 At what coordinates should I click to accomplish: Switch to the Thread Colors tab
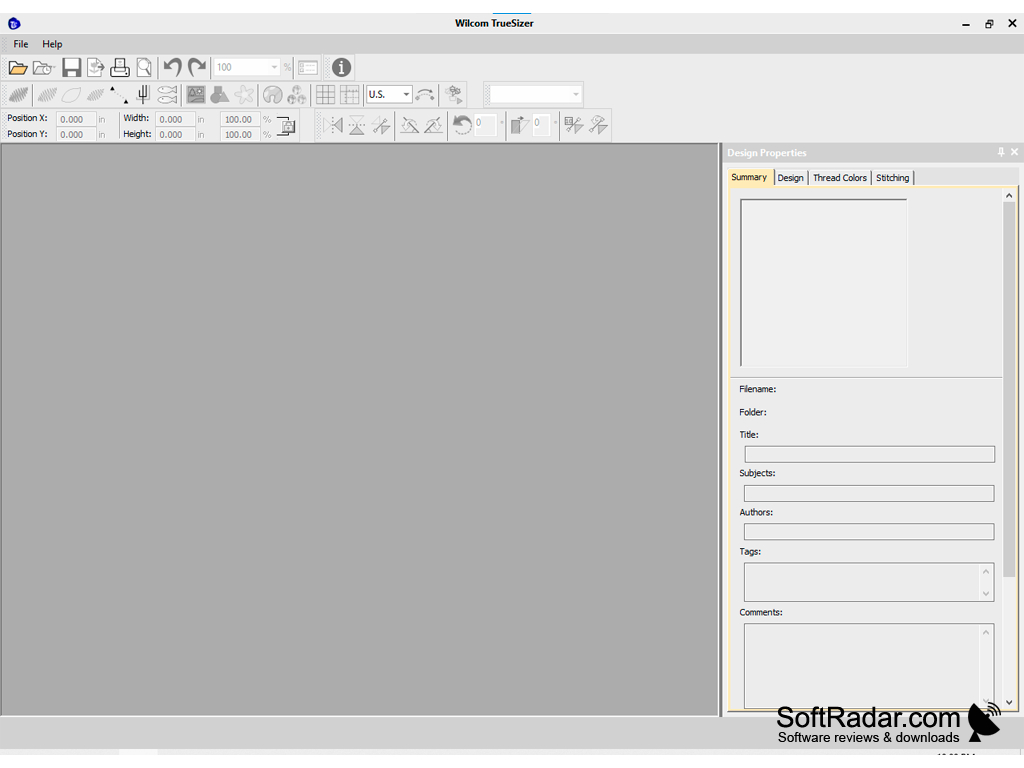click(840, 178)
